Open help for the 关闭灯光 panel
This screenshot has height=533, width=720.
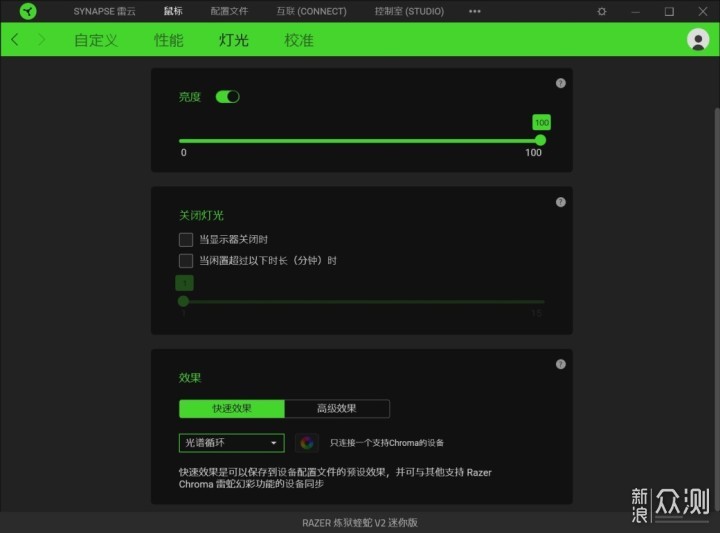coord(560,202)
